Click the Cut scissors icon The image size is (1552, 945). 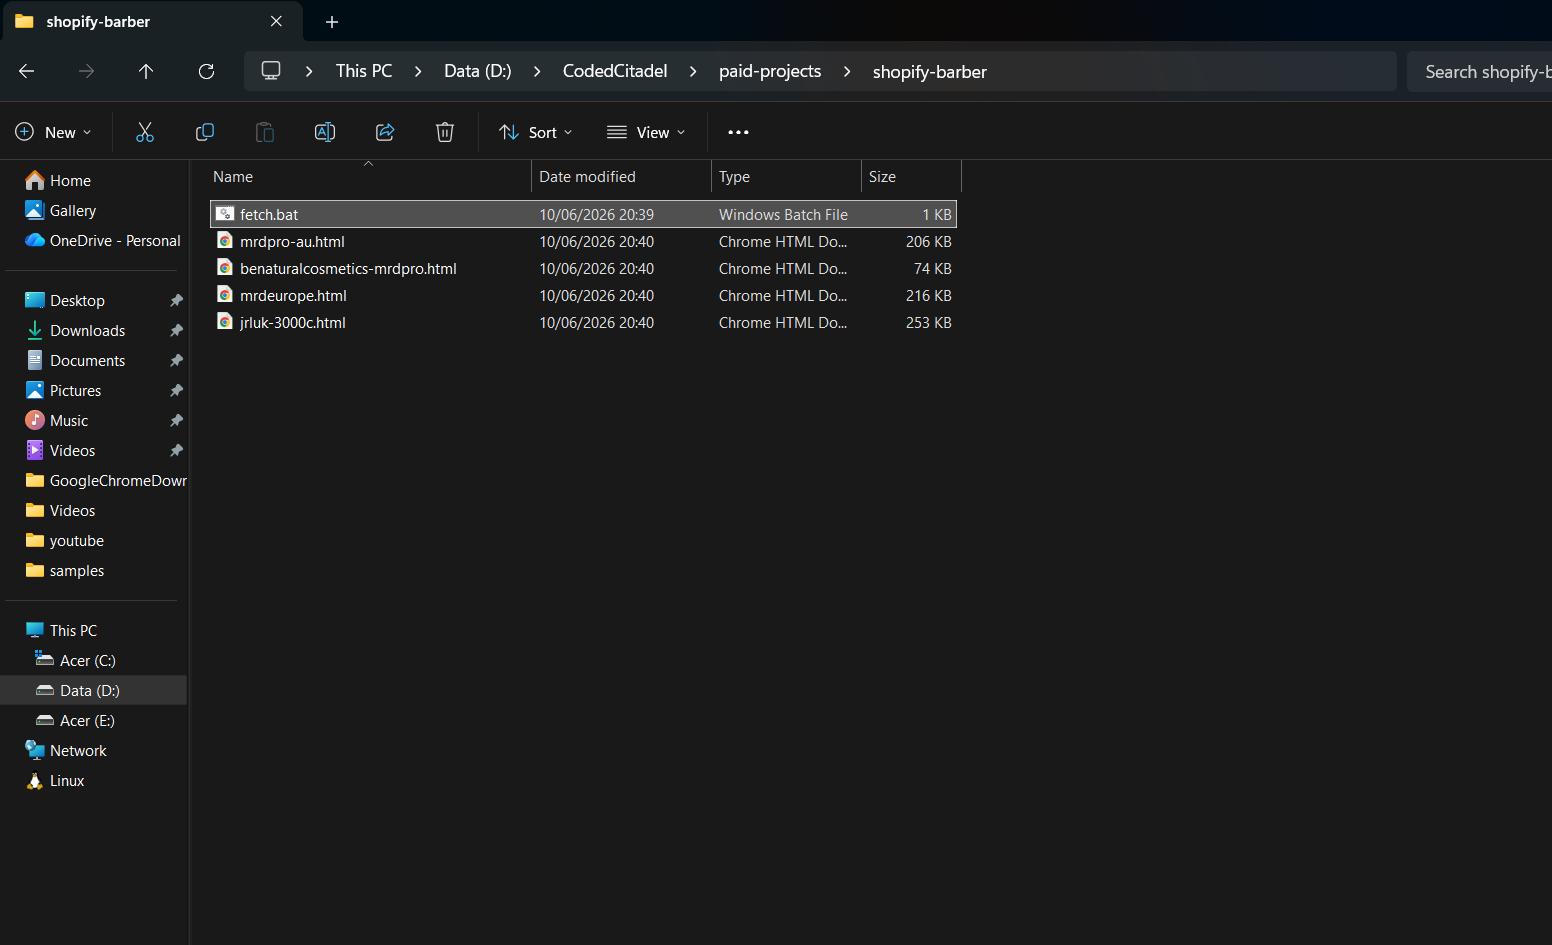pos(145,132)
